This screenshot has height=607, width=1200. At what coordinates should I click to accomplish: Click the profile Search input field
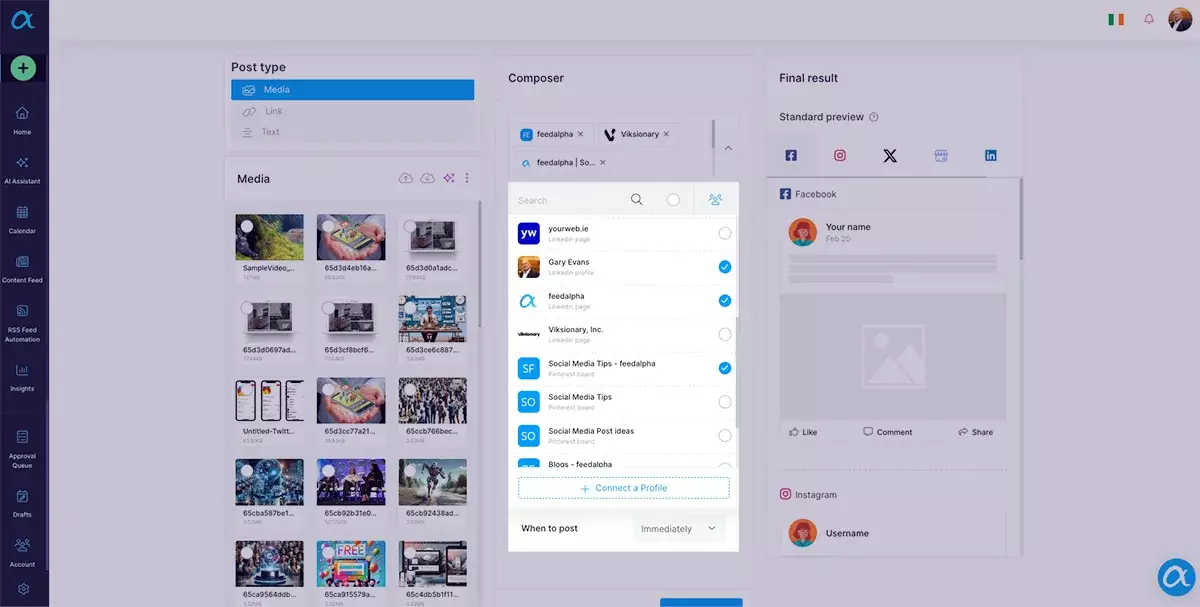[x=568, y=200]
